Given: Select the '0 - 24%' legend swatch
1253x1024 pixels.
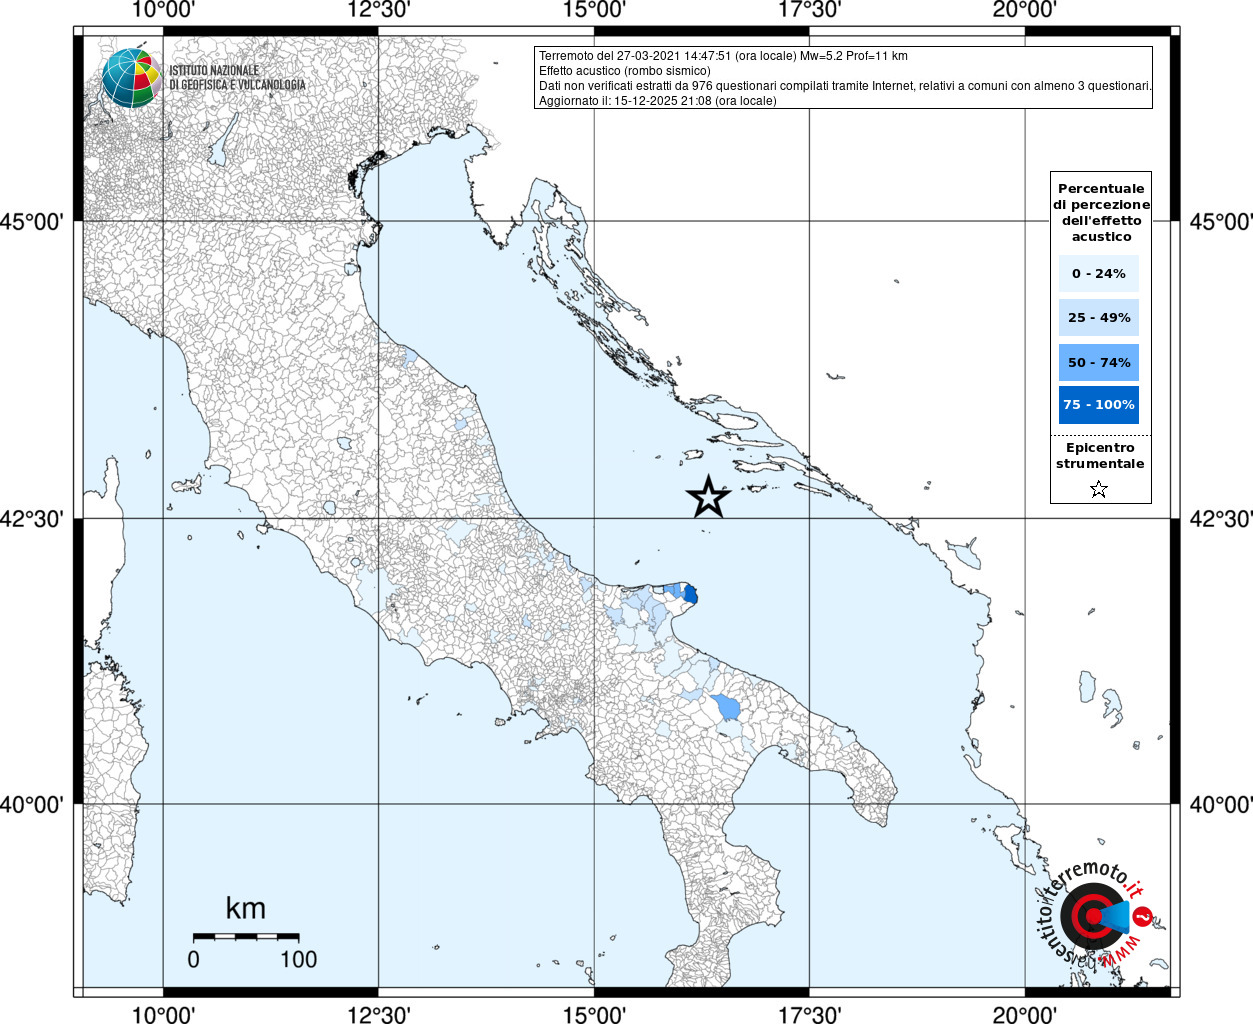Looking at the screenshot, I should (x=1099, y=273).
